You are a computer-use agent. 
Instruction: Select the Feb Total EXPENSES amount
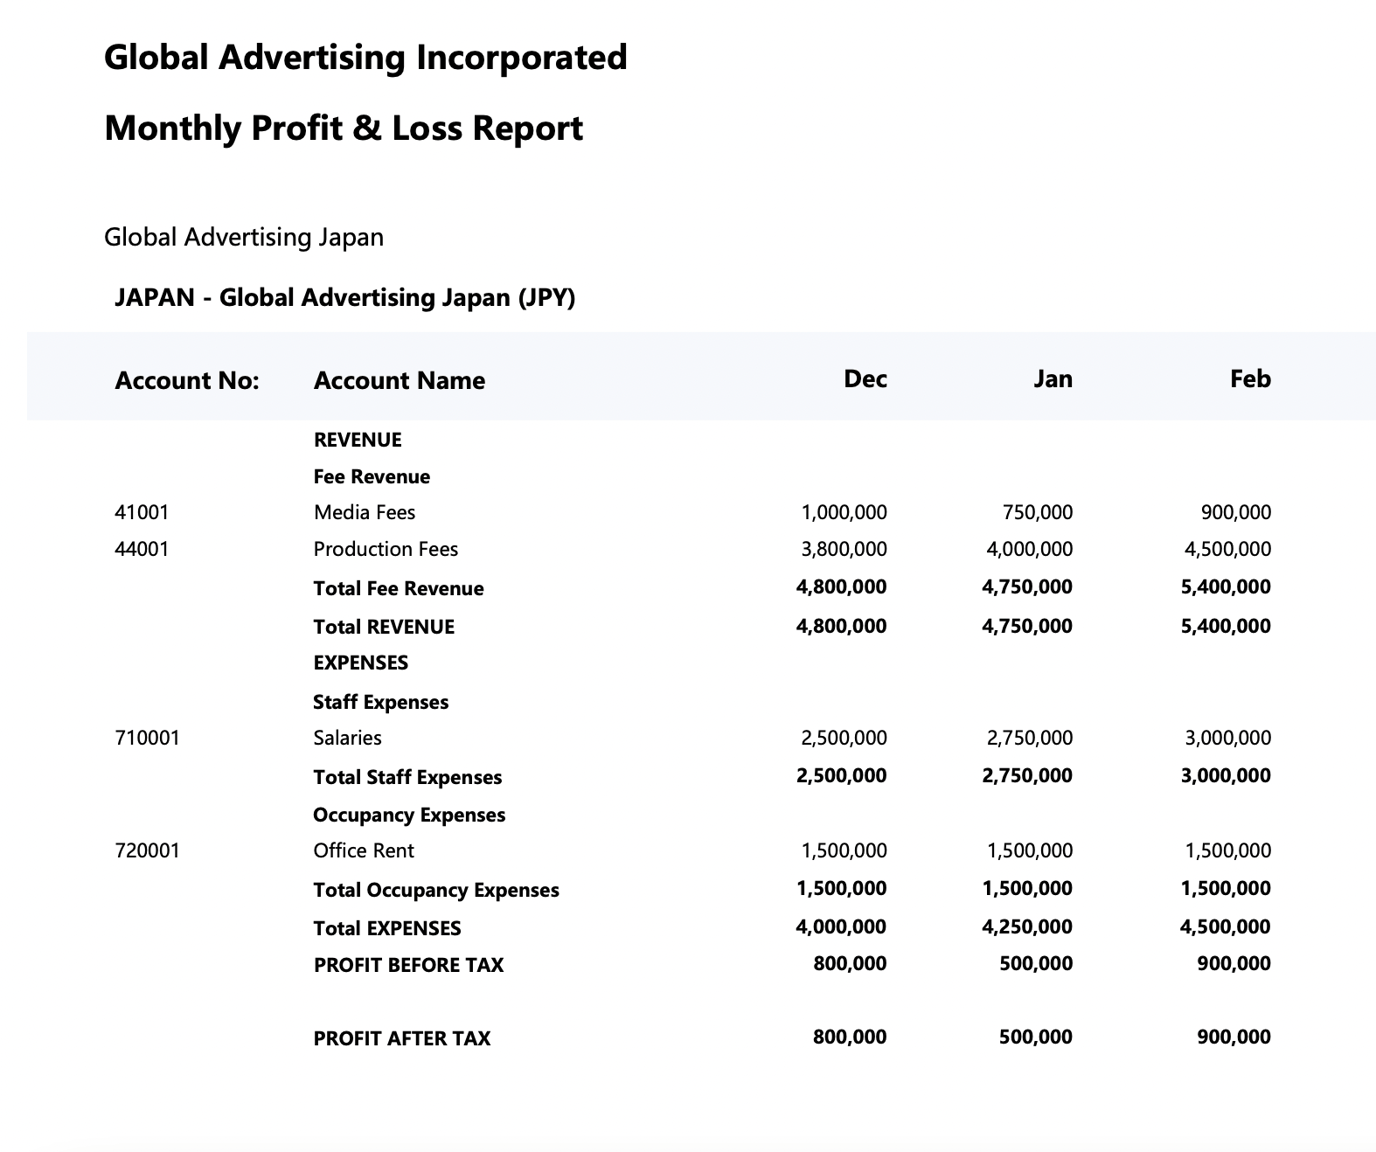click(1225, 927)
